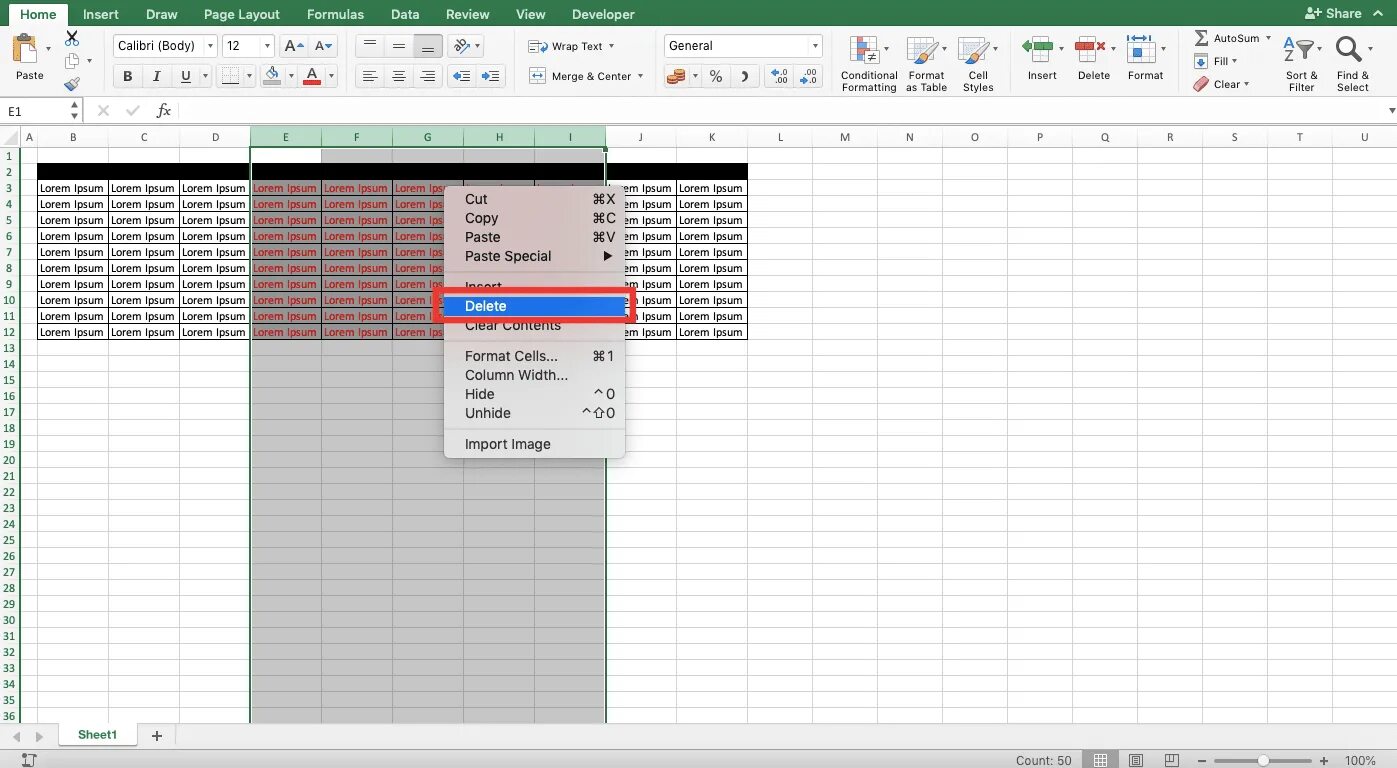Choose Cut in the context menu
1397x768 pixels.
point(534,199)
